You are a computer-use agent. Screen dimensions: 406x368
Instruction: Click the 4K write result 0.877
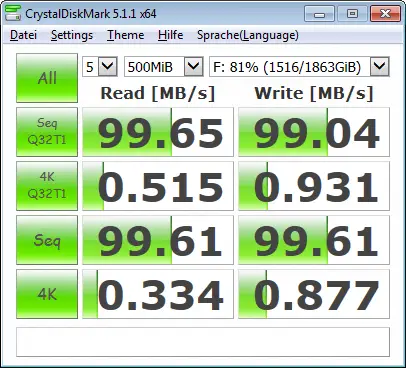click(314, 294)
